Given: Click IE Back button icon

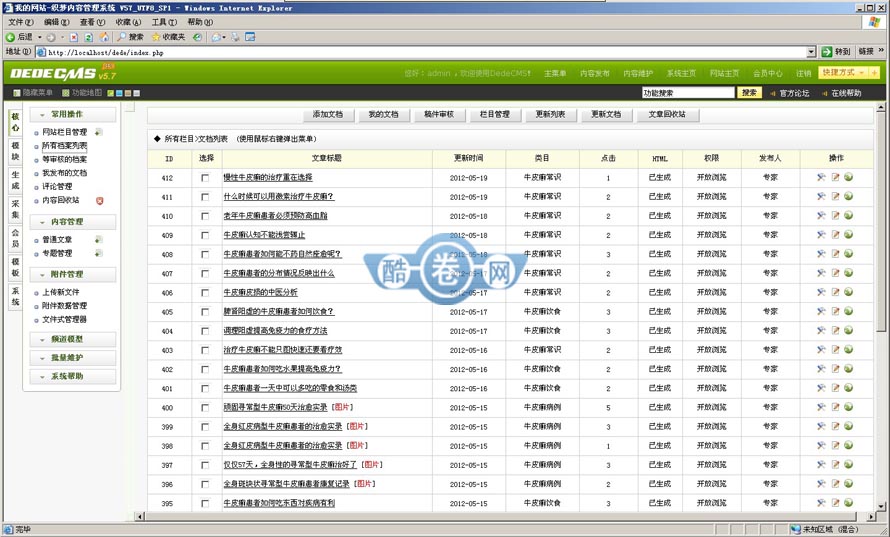Looking at the screenshot, I should pyautogui.click(x=10, y=37).
